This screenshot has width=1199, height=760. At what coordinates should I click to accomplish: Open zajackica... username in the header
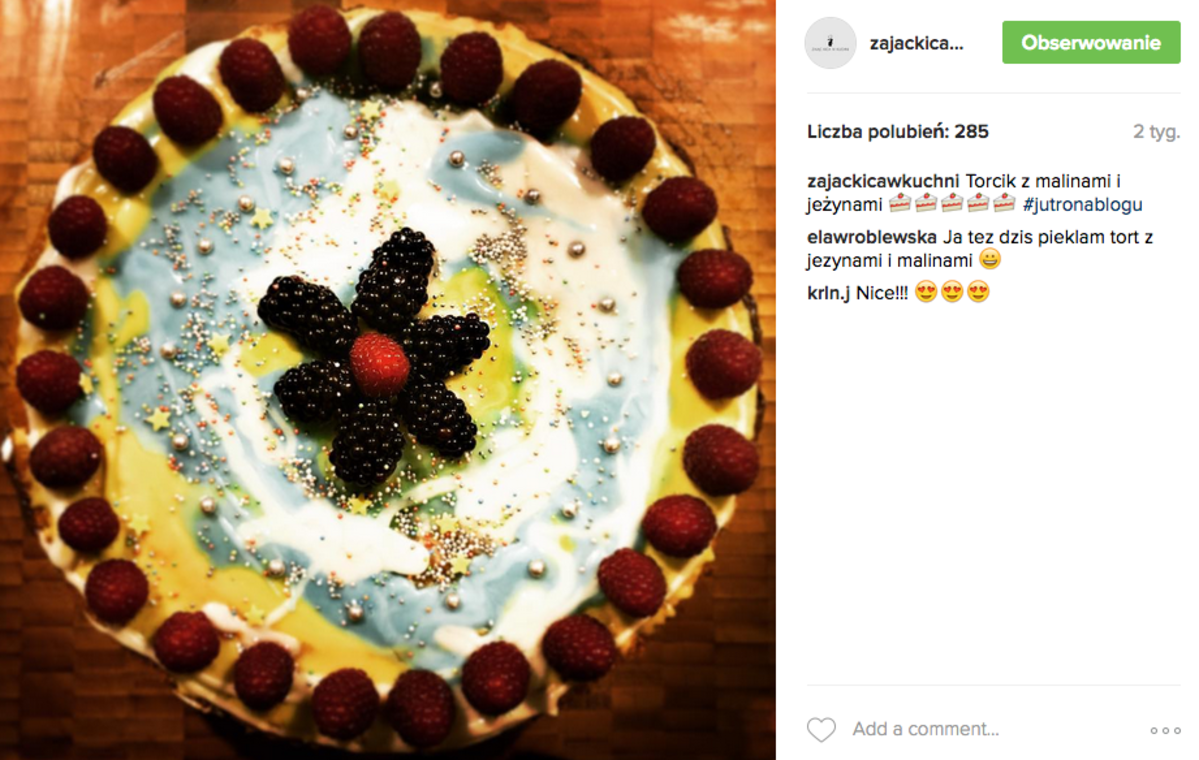click(916, 44)
